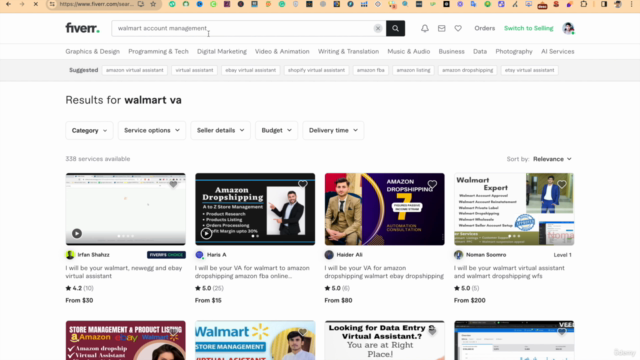Stop page loading with X button
The width and height of the screenshot is (640, 360).
pos(36,4)
